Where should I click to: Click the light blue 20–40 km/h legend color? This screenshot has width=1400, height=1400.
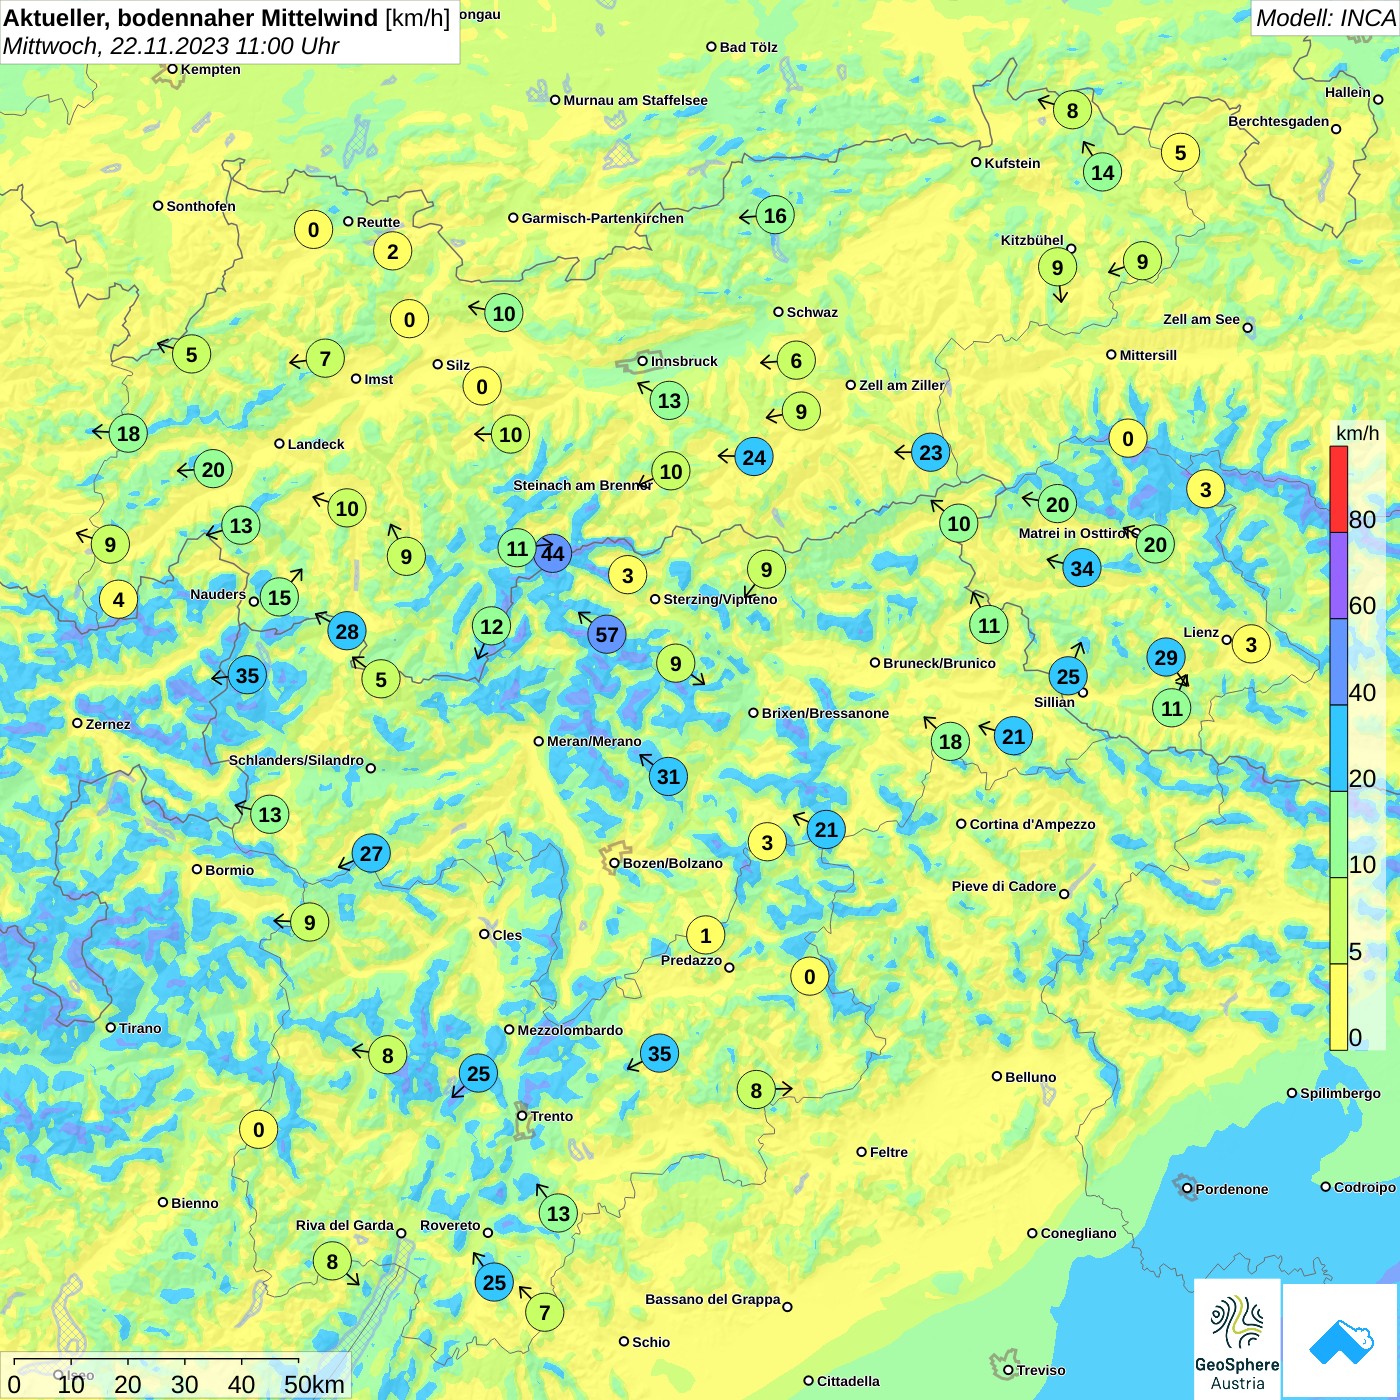coord(1338,748)
